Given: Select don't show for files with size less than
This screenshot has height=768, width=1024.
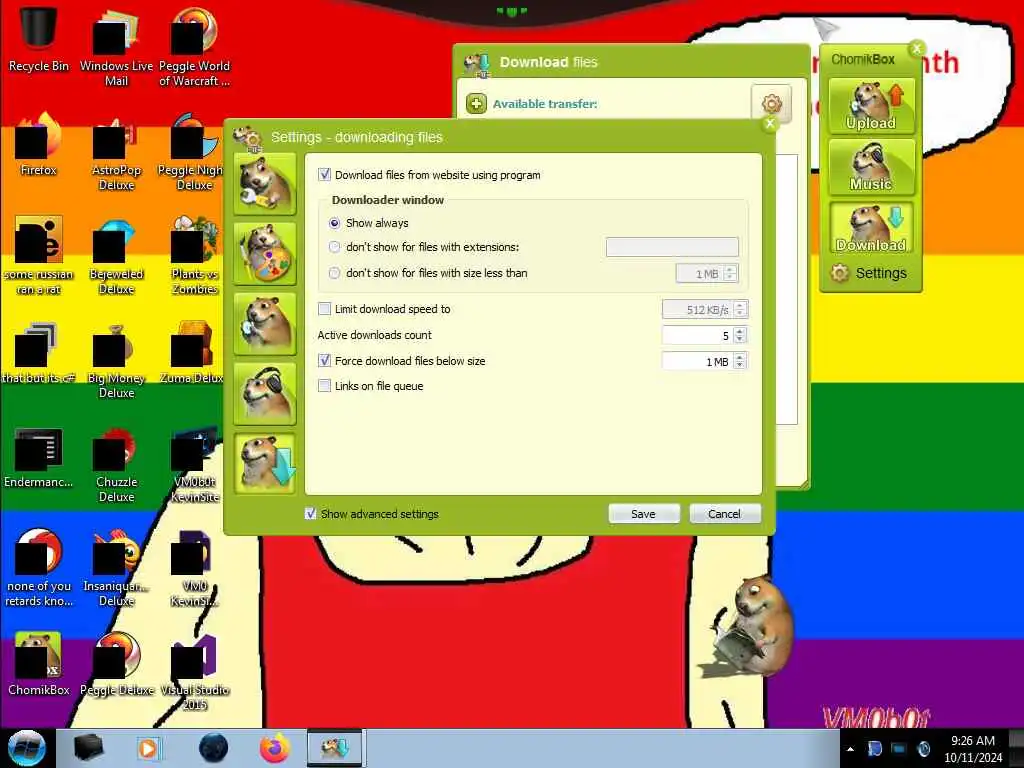Looking at the screenshot, I should 334,273.
